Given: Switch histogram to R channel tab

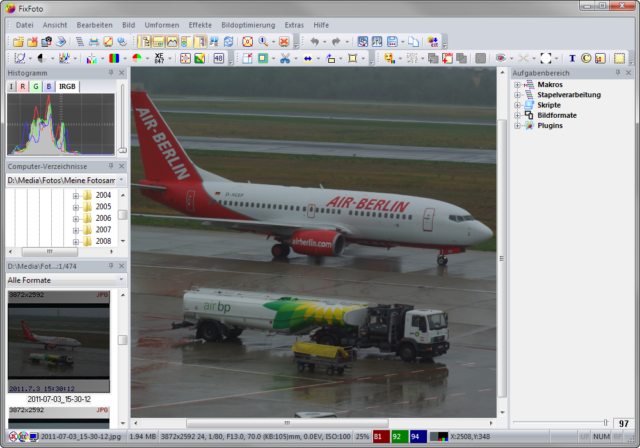Looking at the screenshot, I should pyautogui.click(x=23, y=86).
